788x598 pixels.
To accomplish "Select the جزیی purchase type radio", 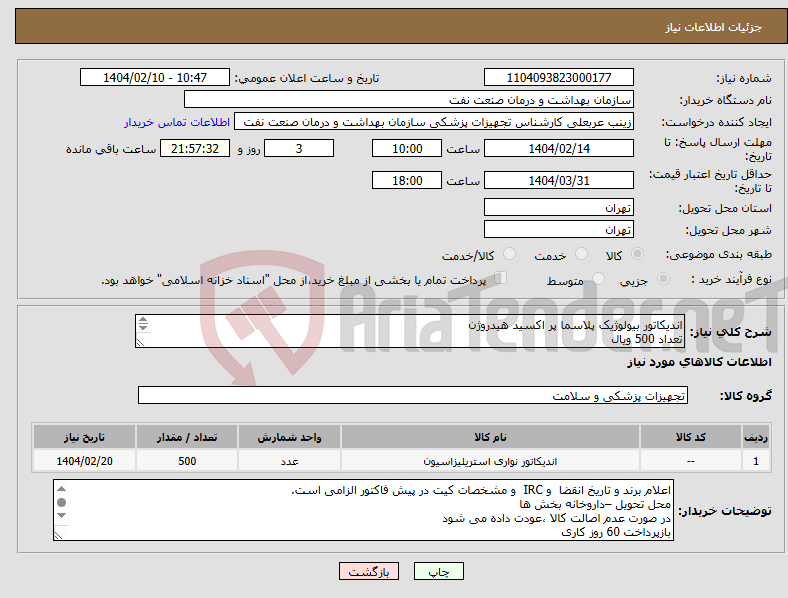I will click(663, 279).
